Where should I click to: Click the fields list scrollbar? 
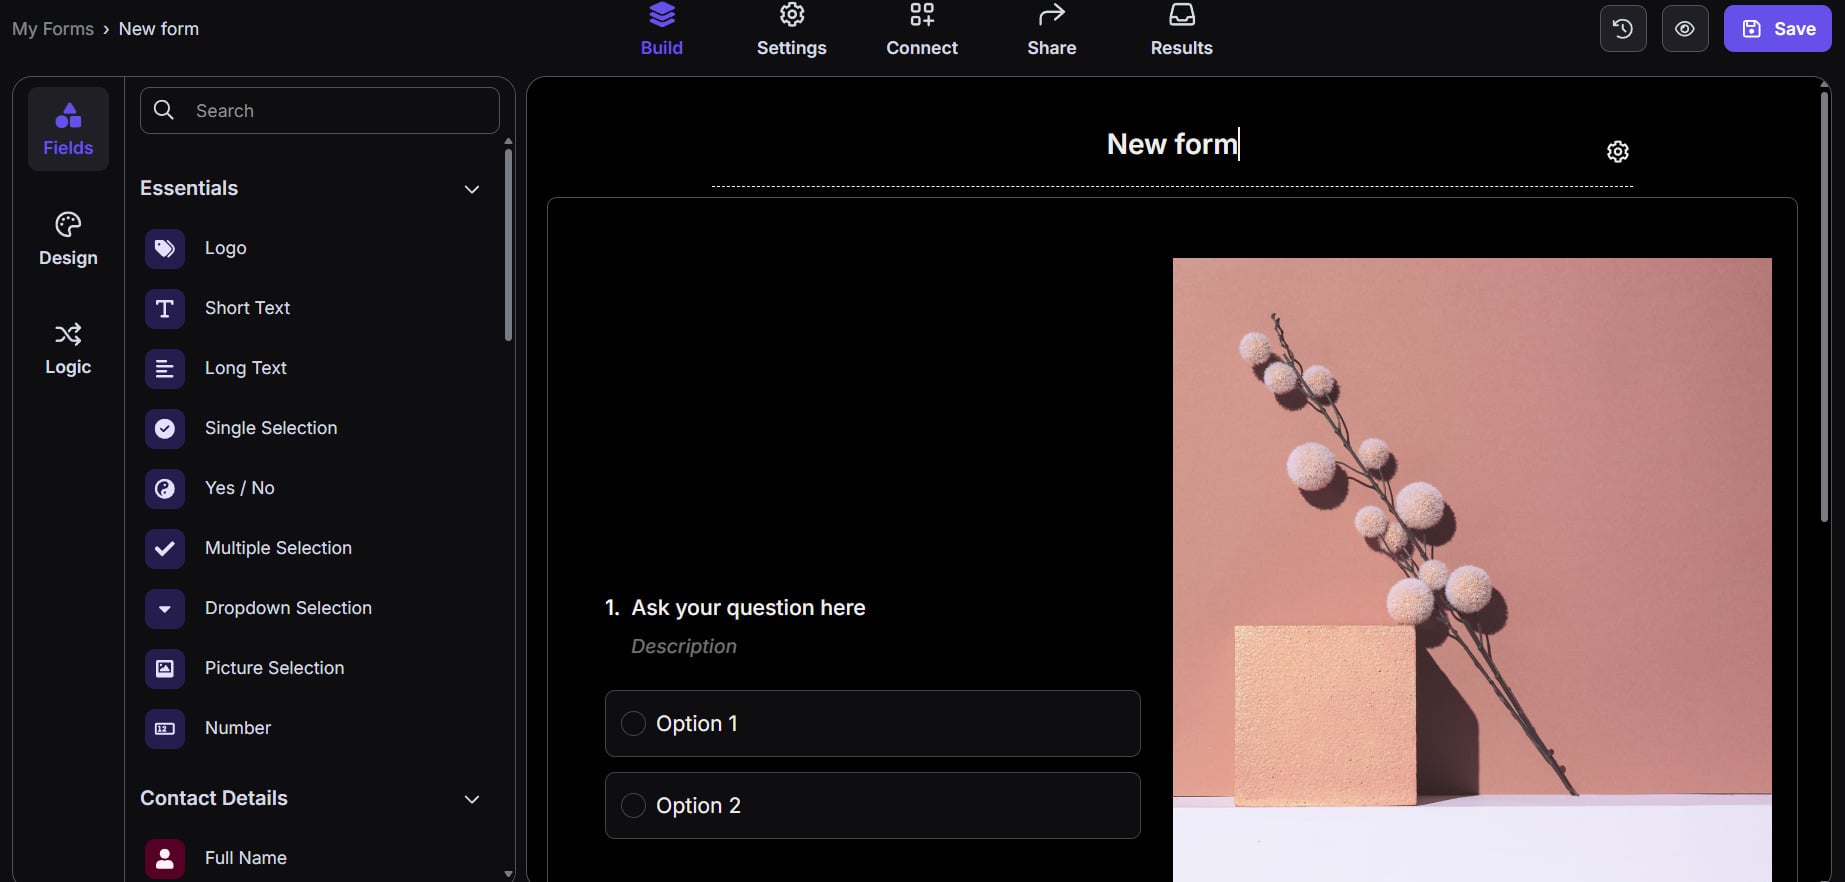[x=508, y=245]
